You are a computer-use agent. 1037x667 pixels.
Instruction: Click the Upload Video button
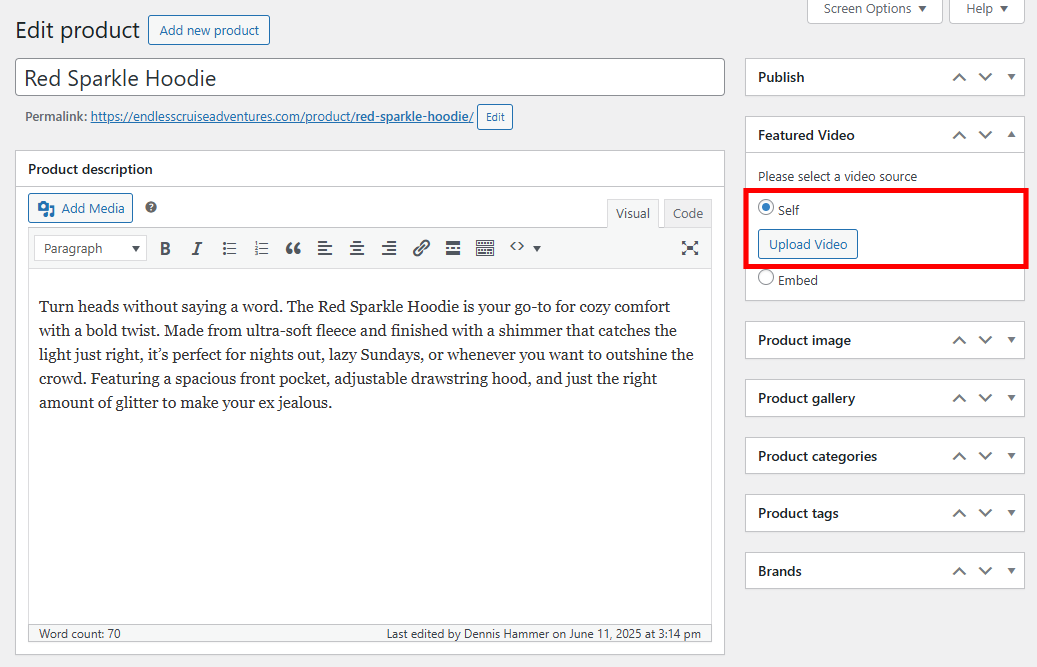[x=807, y=243]
